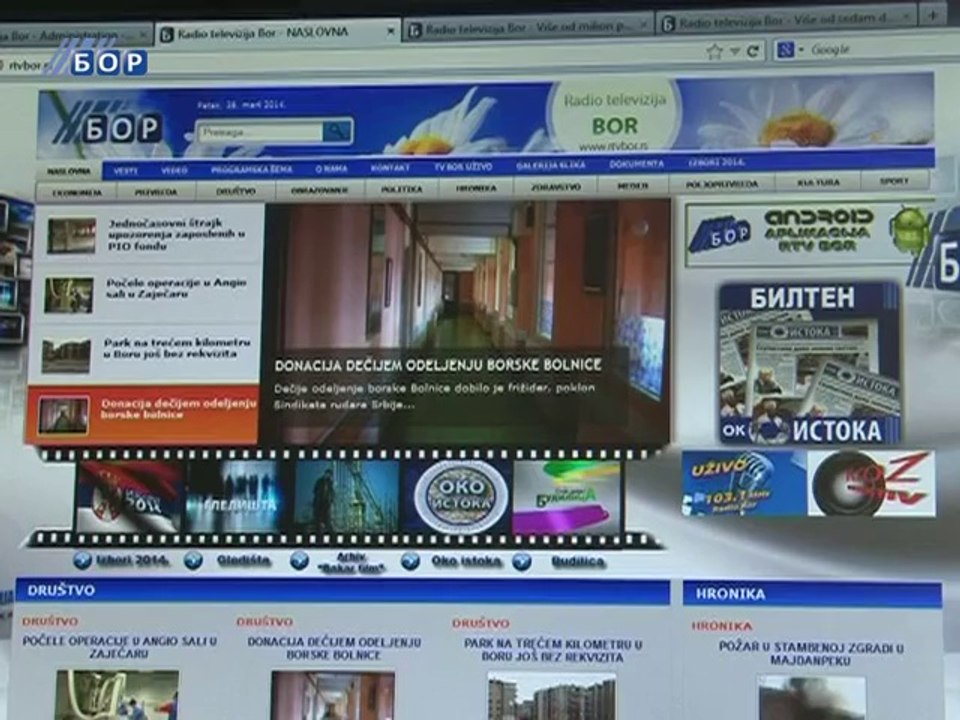Switch to the 'Više od milion' browser tab
This screenshot has width=960, height=720.
[527, 28]
